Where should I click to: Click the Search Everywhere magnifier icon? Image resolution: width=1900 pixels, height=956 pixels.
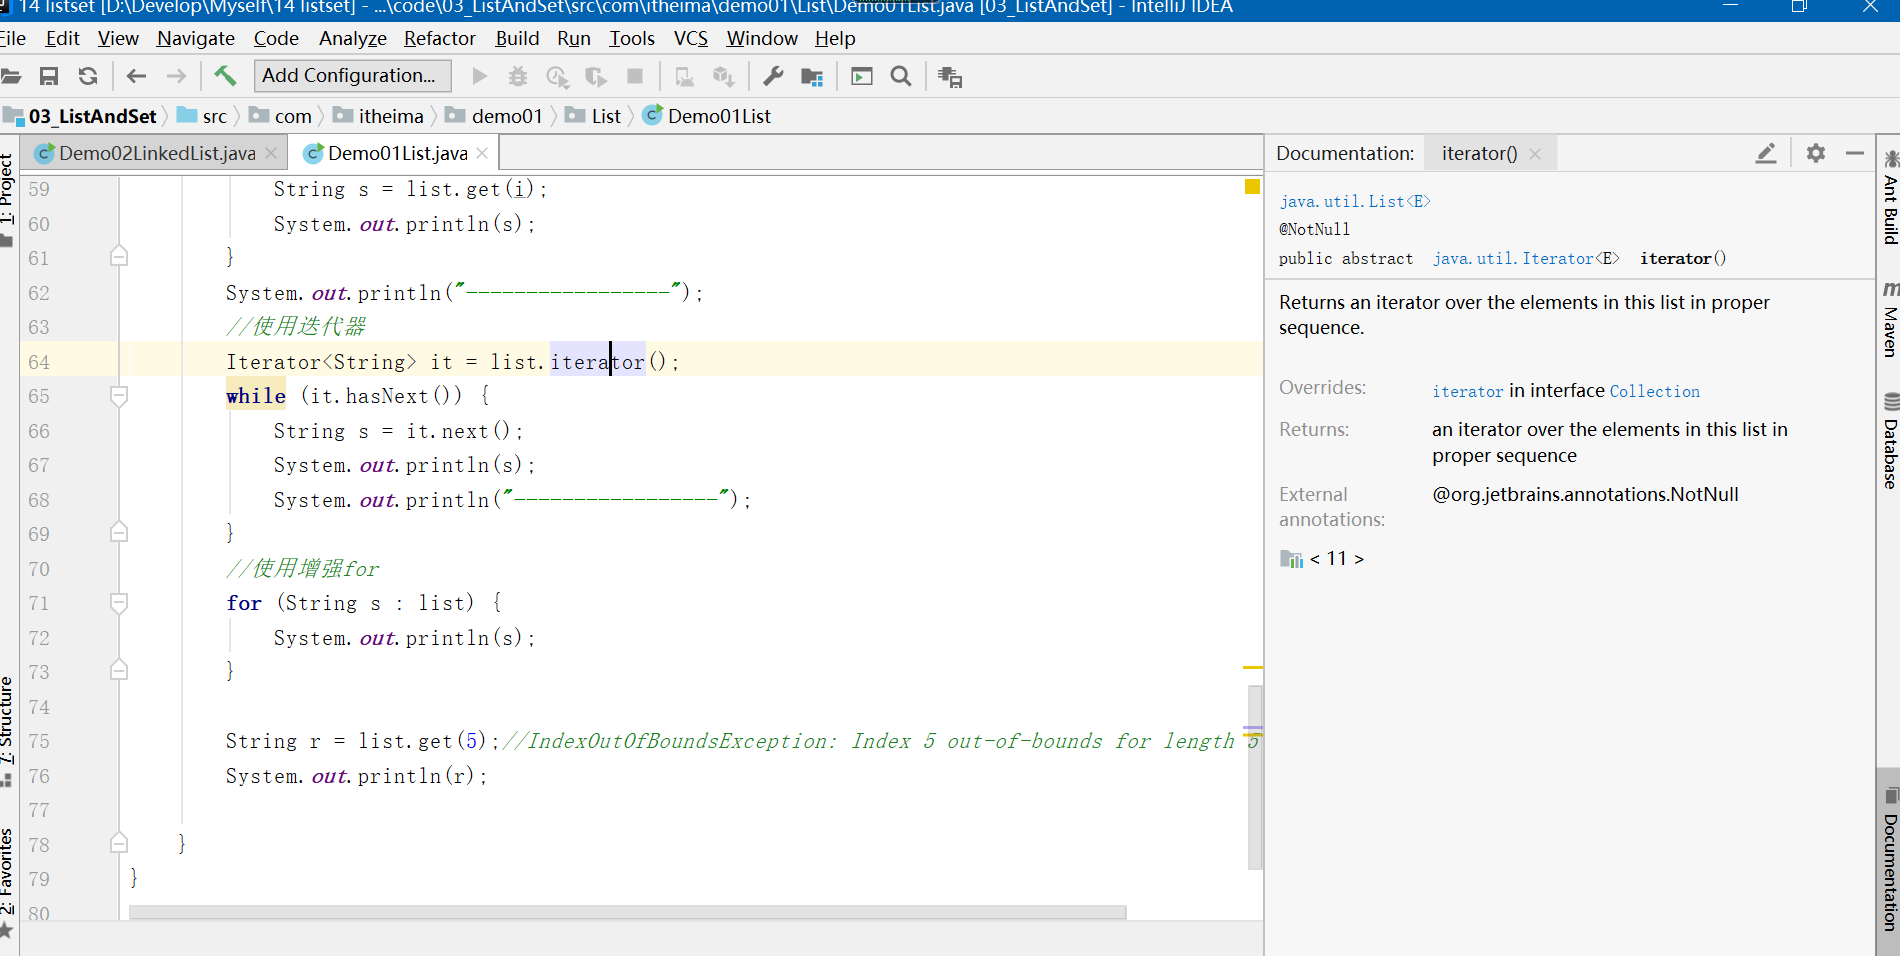901,76
